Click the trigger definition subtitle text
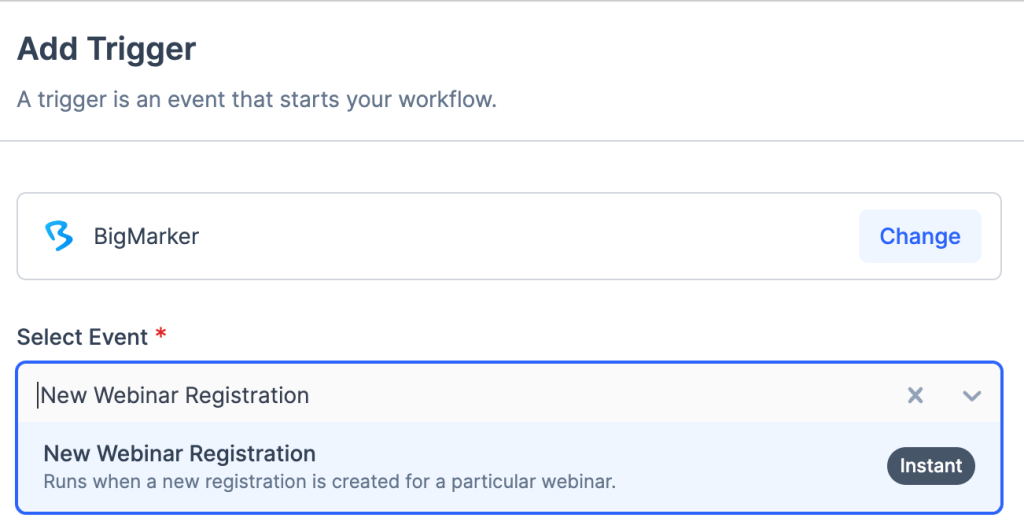The width and height of the screenshot is (1024, 529). pyautogui.click(x=257, y=101)
